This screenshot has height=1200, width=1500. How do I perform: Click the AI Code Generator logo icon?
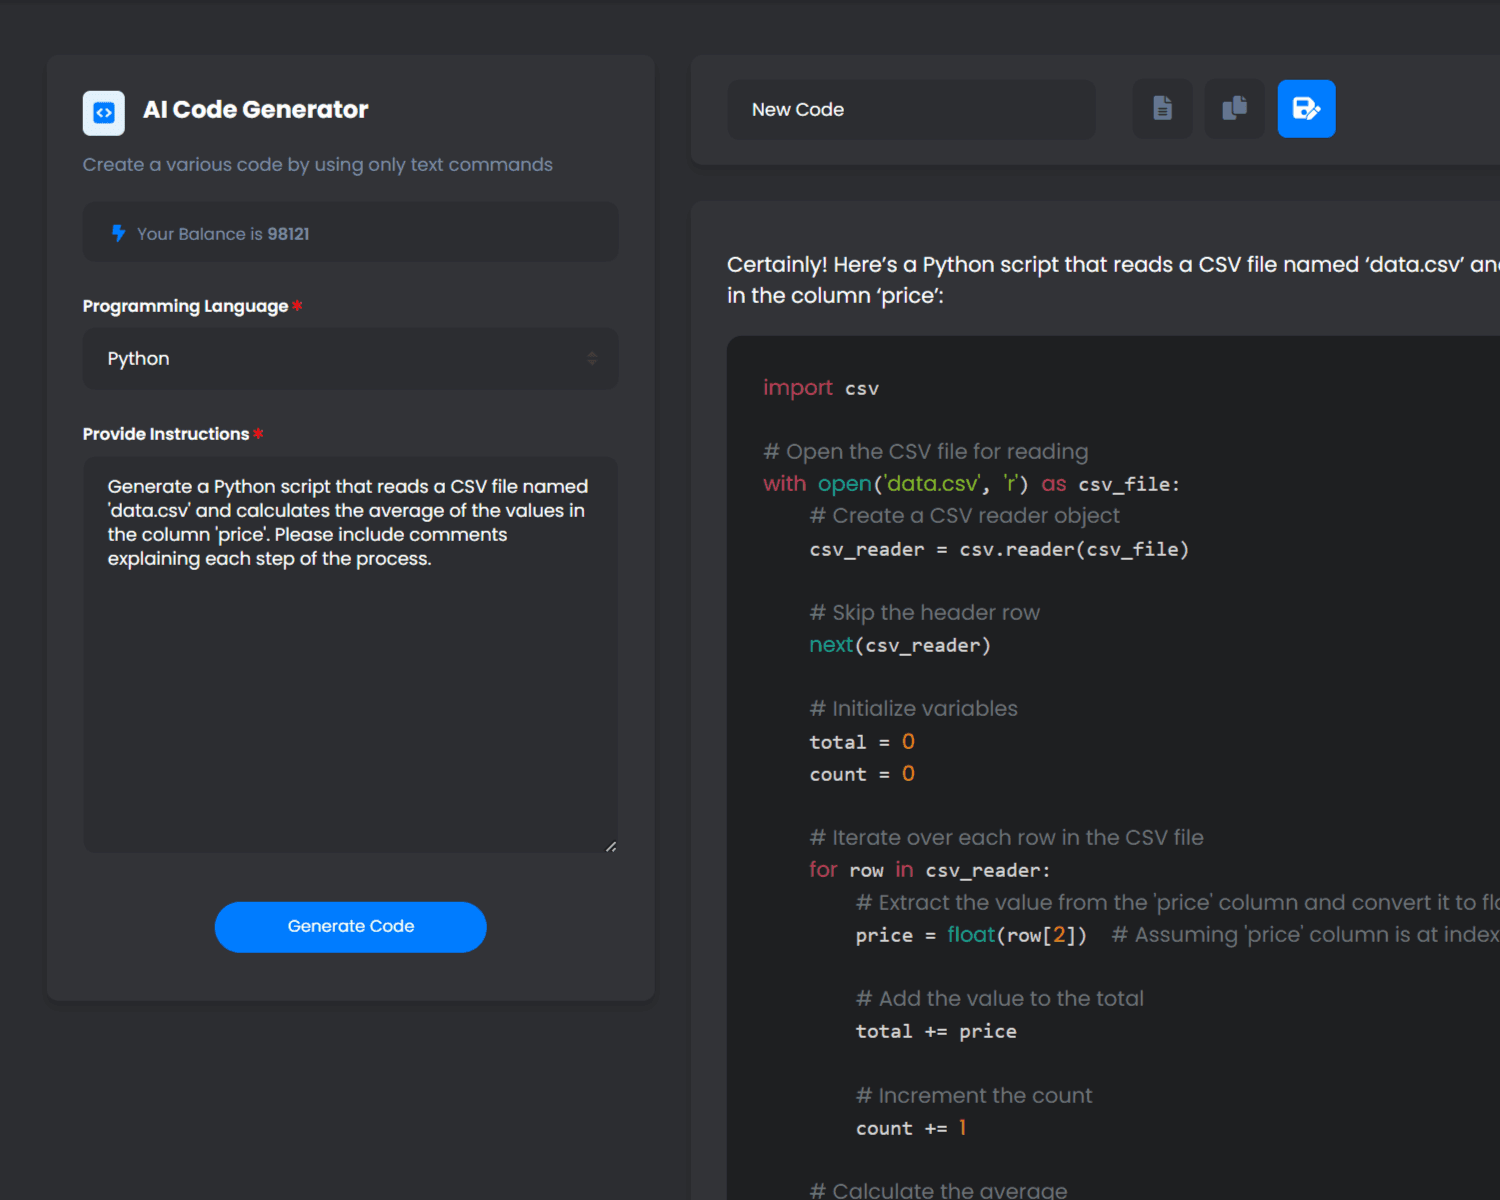click(x=104, y=113)
